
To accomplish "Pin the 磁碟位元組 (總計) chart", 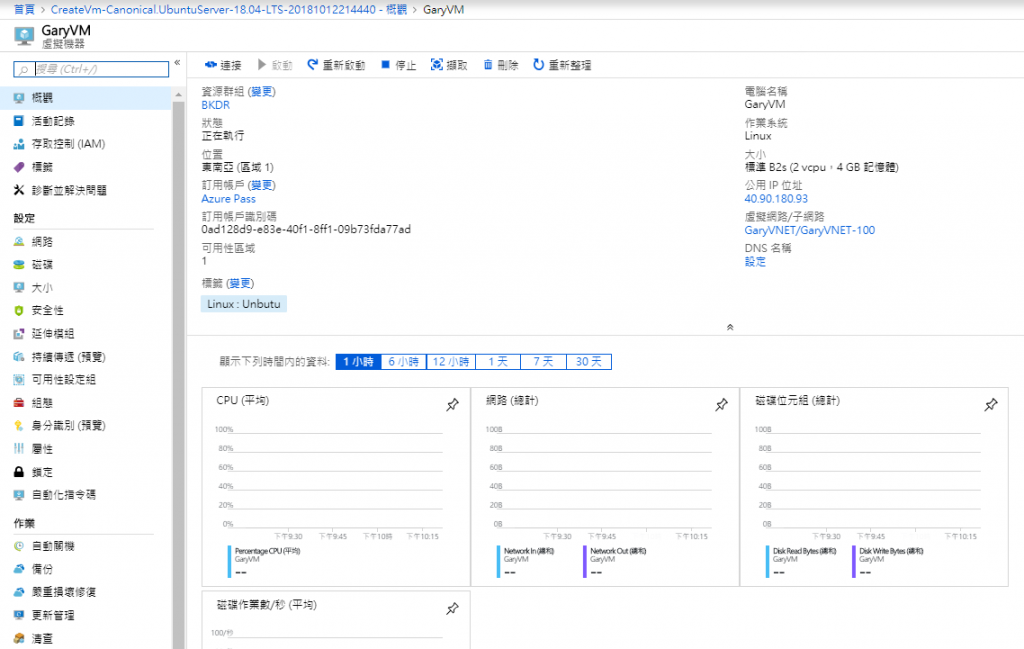I will click(x=991, y=405).
